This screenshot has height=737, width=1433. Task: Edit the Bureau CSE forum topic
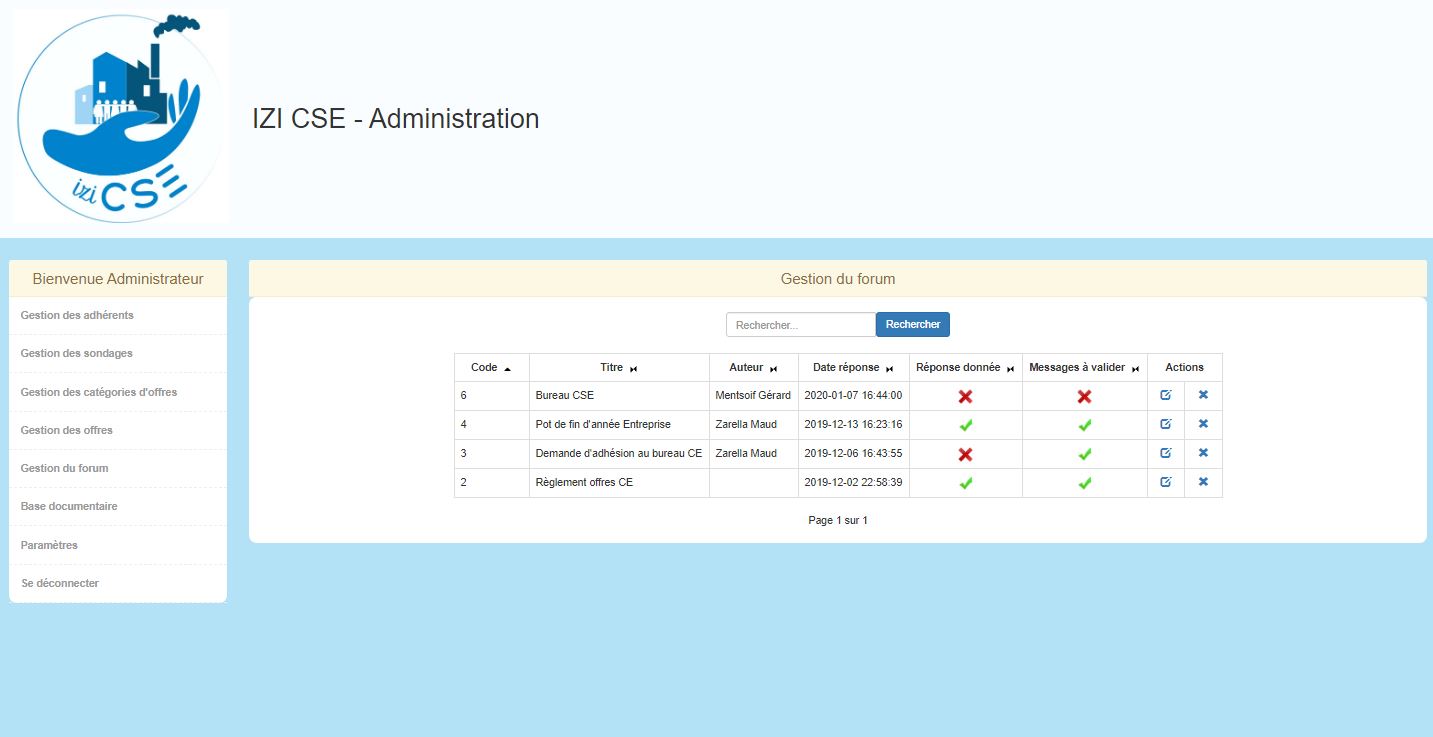click(x=1165, y=395)
